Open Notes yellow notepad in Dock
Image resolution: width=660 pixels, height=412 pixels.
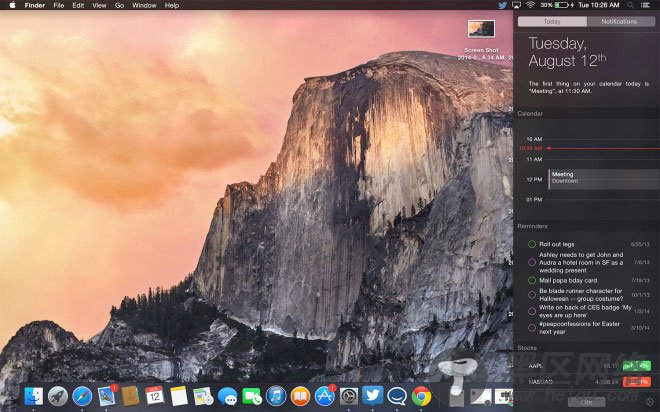coord(179,396)
